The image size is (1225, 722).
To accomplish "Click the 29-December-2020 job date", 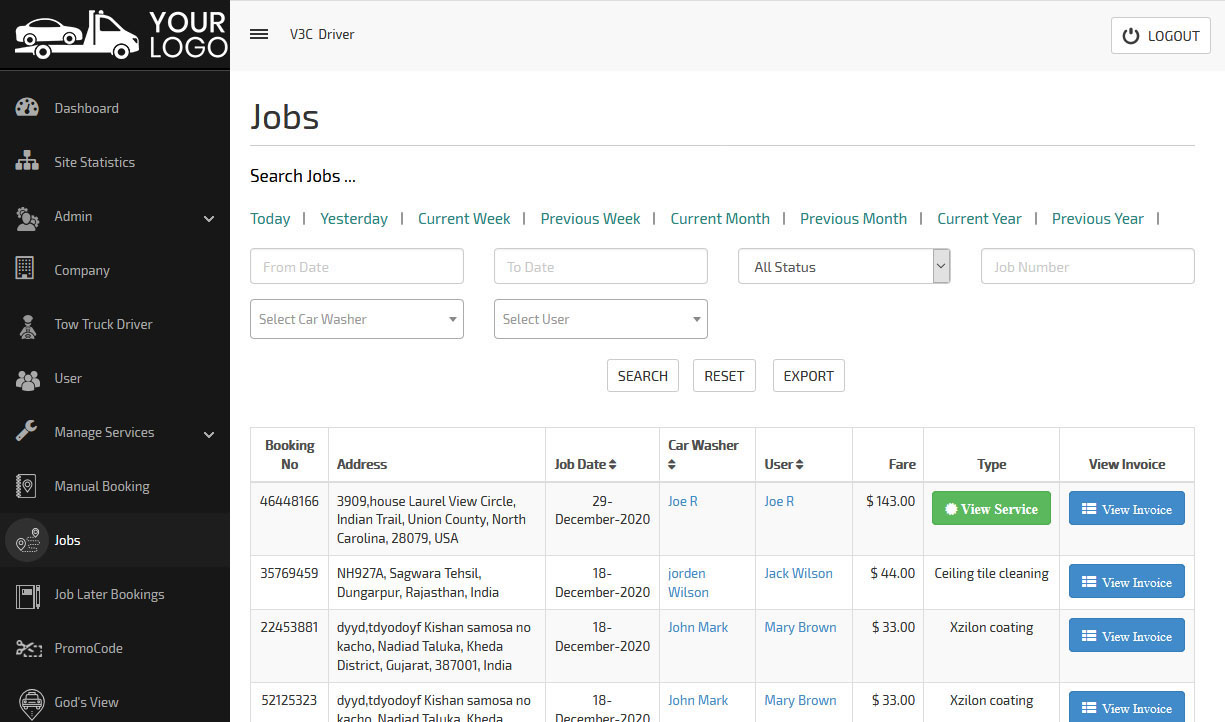I will coord(602,510).
